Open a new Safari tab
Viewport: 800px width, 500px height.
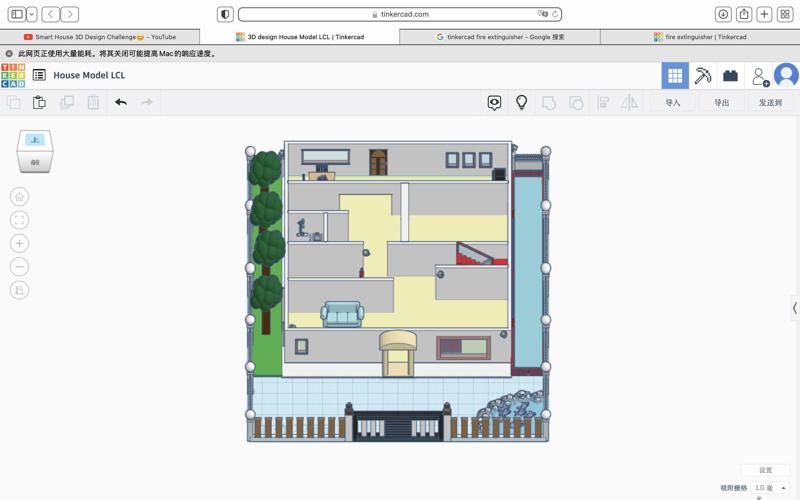click(764, 14)
